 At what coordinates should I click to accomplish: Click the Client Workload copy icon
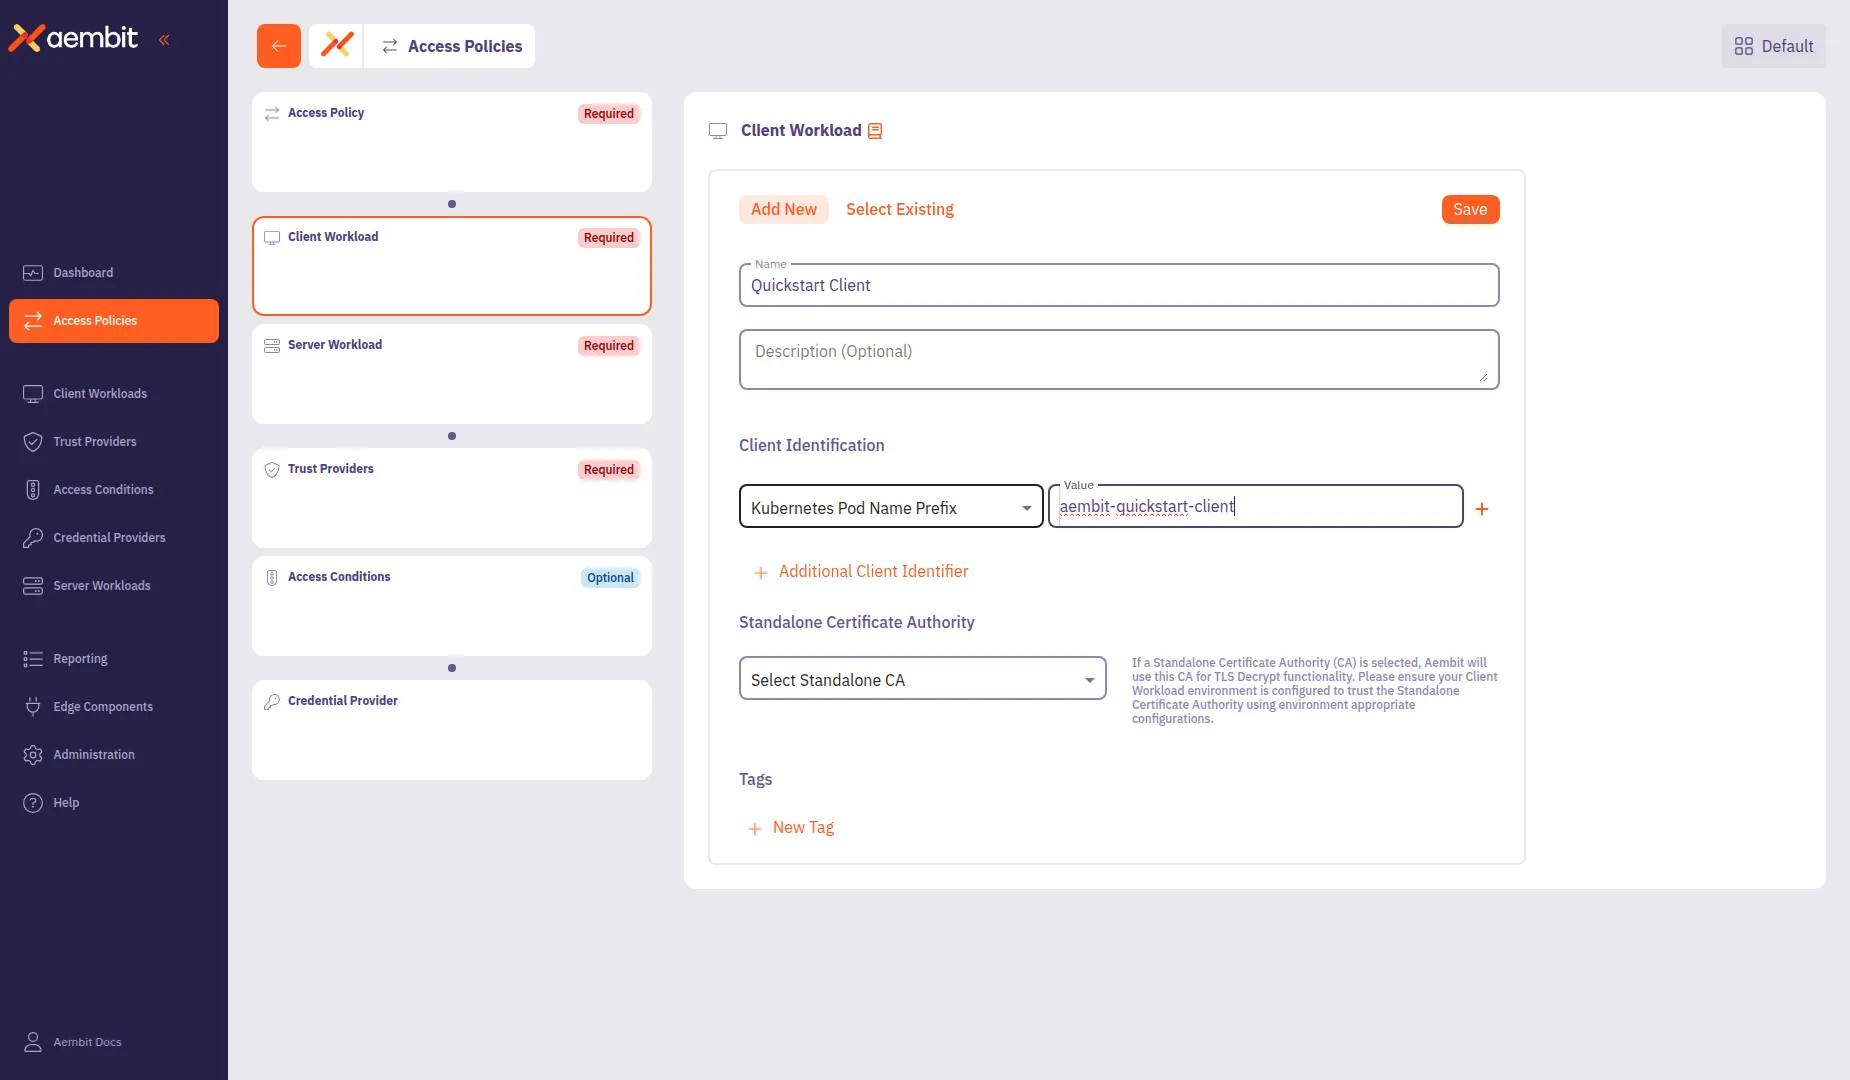[x=874, y=130]
